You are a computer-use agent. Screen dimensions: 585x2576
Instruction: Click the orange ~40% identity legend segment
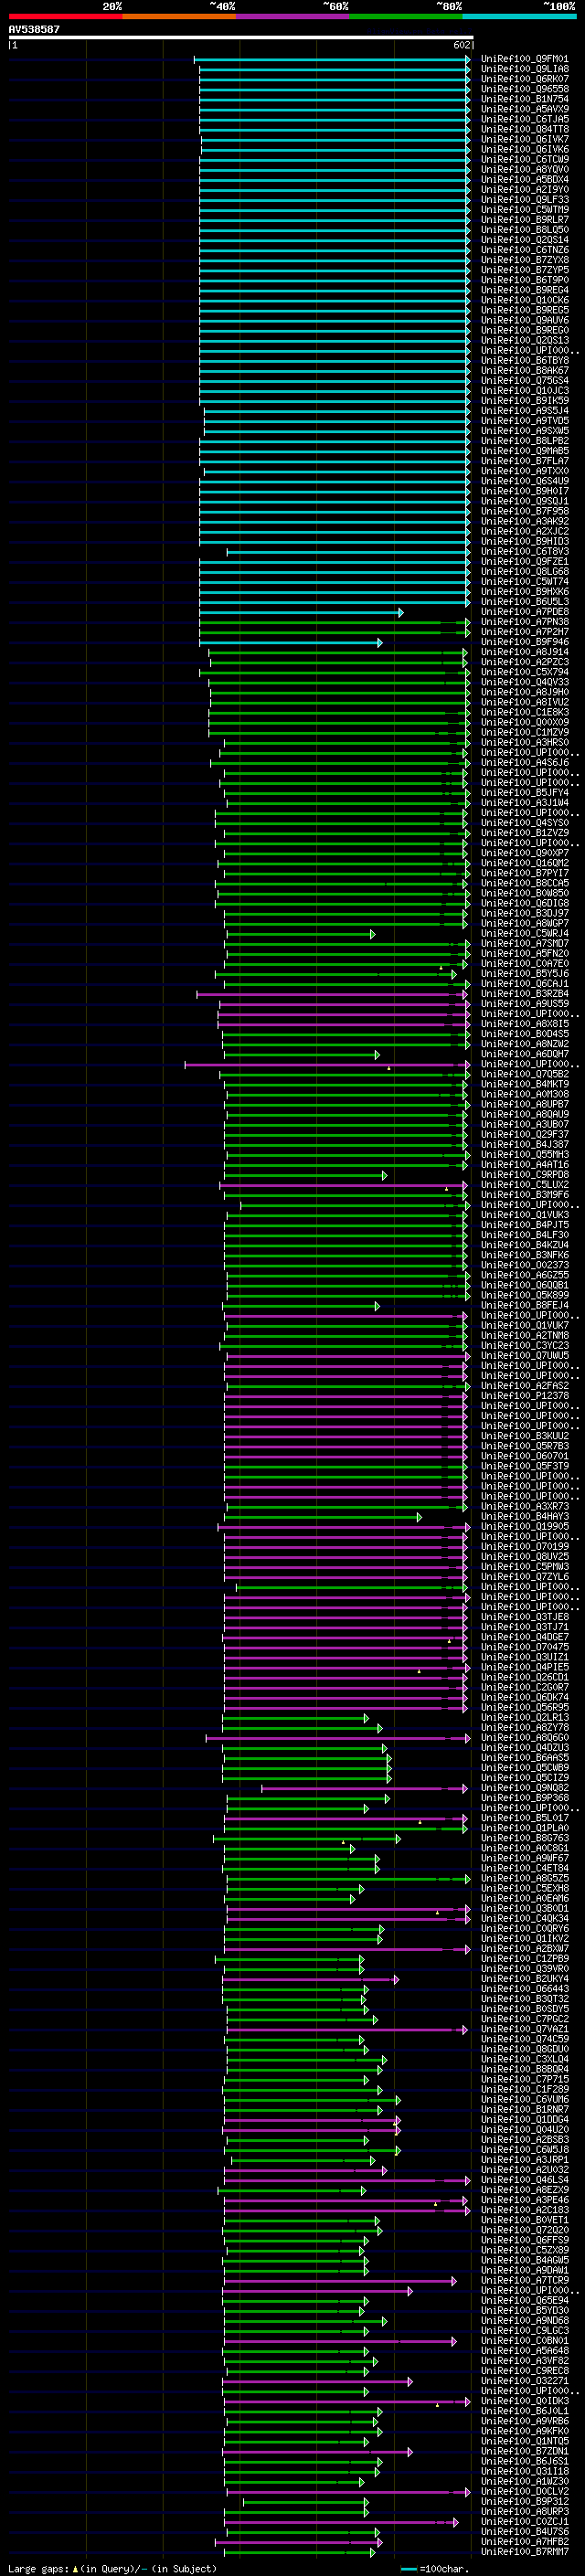click(178, 16)
